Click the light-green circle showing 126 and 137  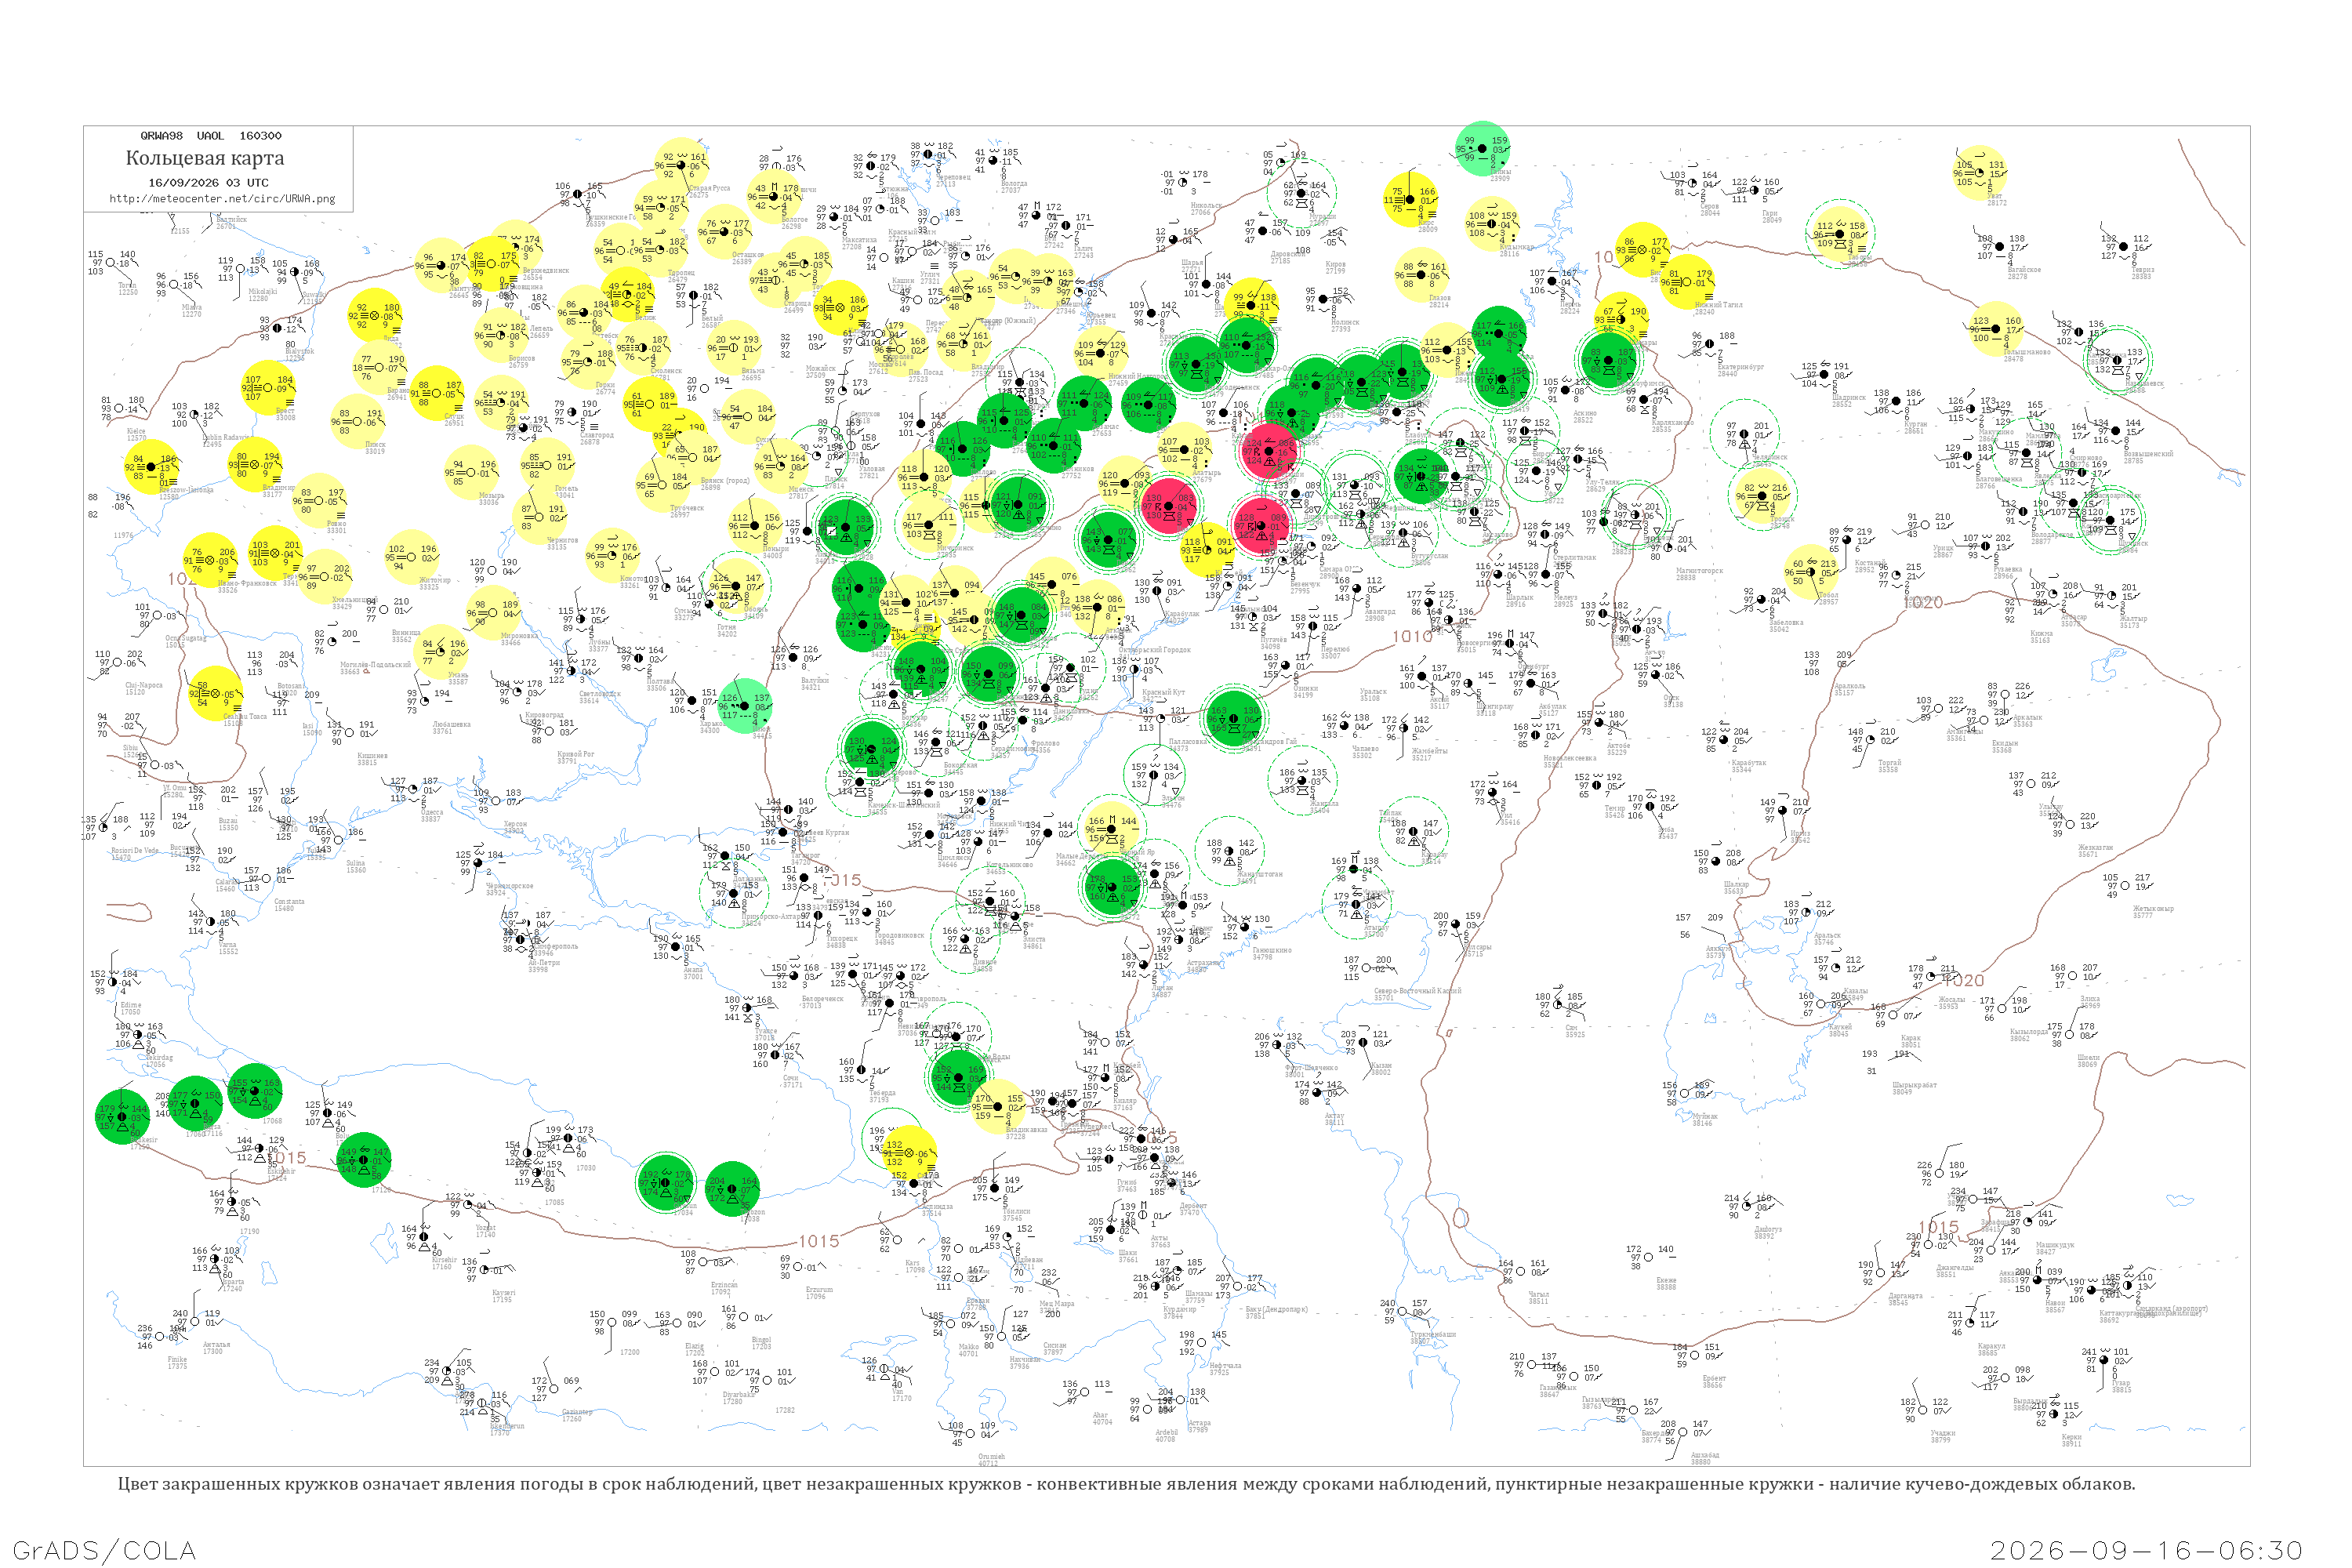coord(746,706)
